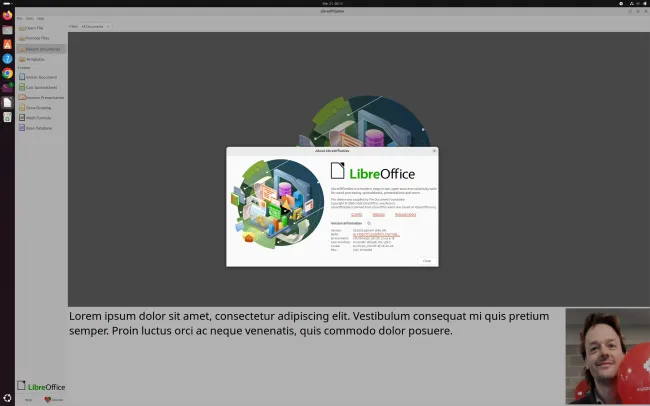Launch Ubuntu Software from the dock

coord(7,44)
